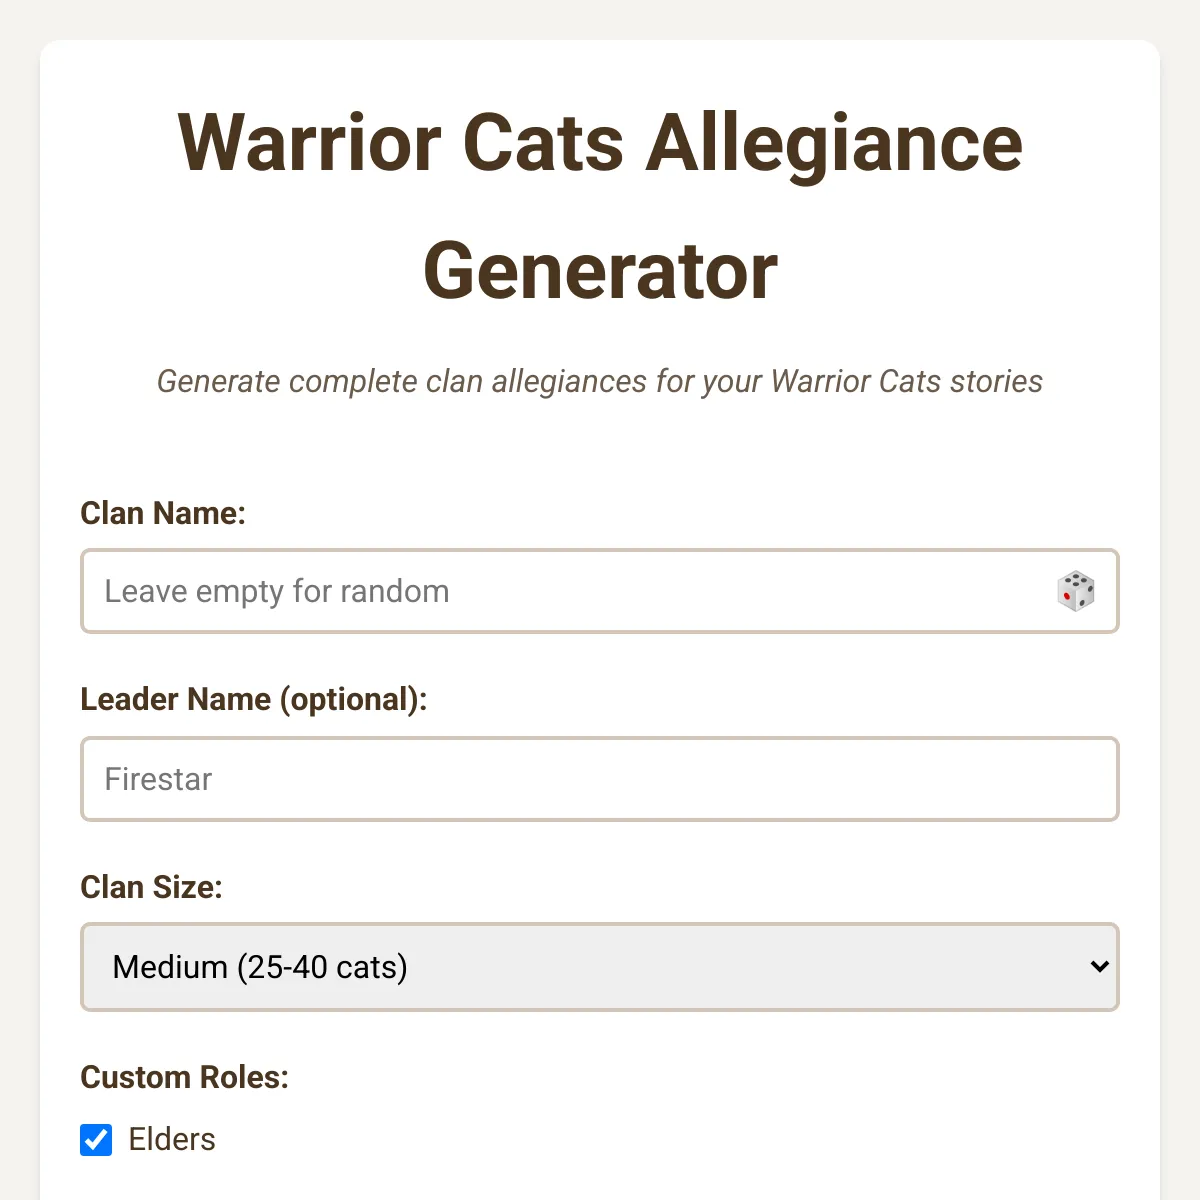Screen dimensions: 1200x1200
Task: Uncheck the Elders checkbox
Action: point(96,1139)
